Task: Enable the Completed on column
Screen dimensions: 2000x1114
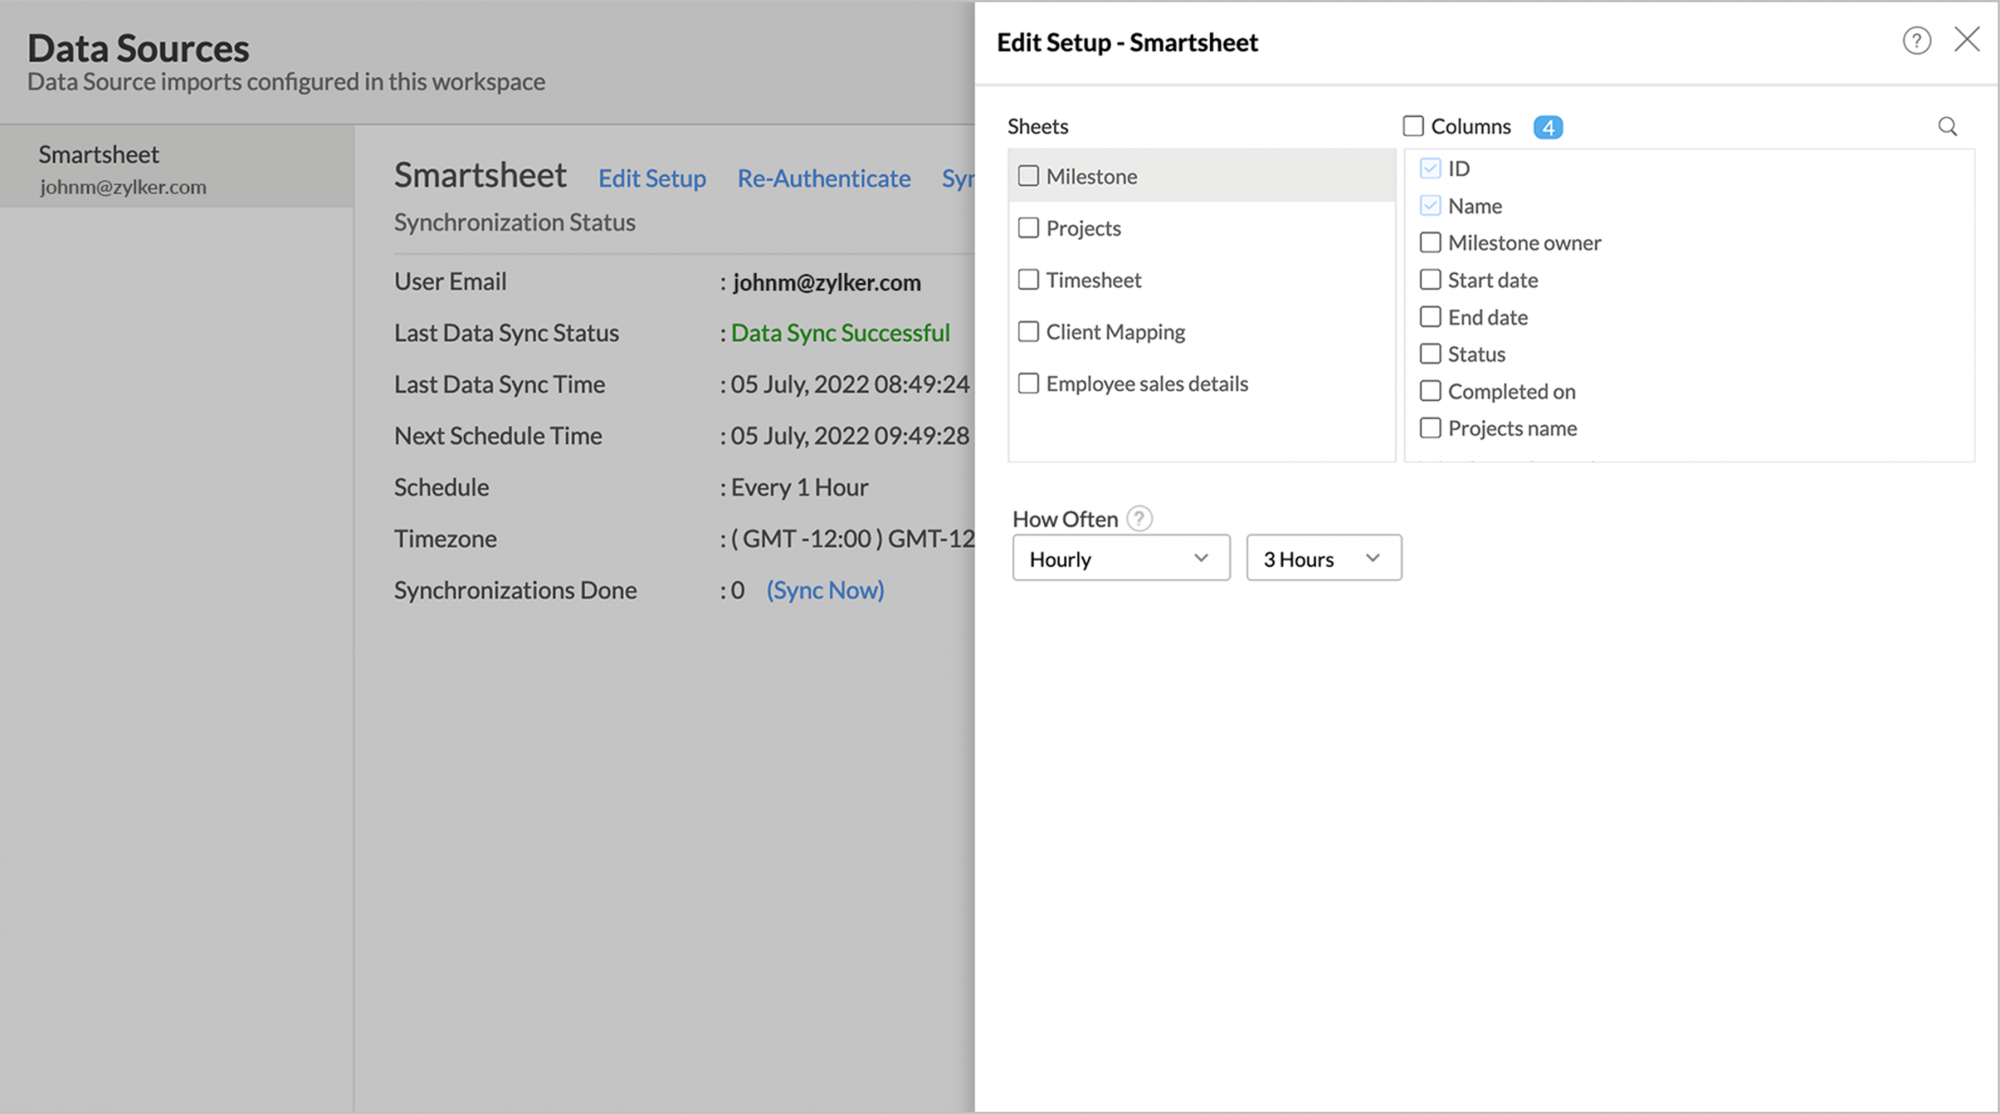Action: [1429, 391]
